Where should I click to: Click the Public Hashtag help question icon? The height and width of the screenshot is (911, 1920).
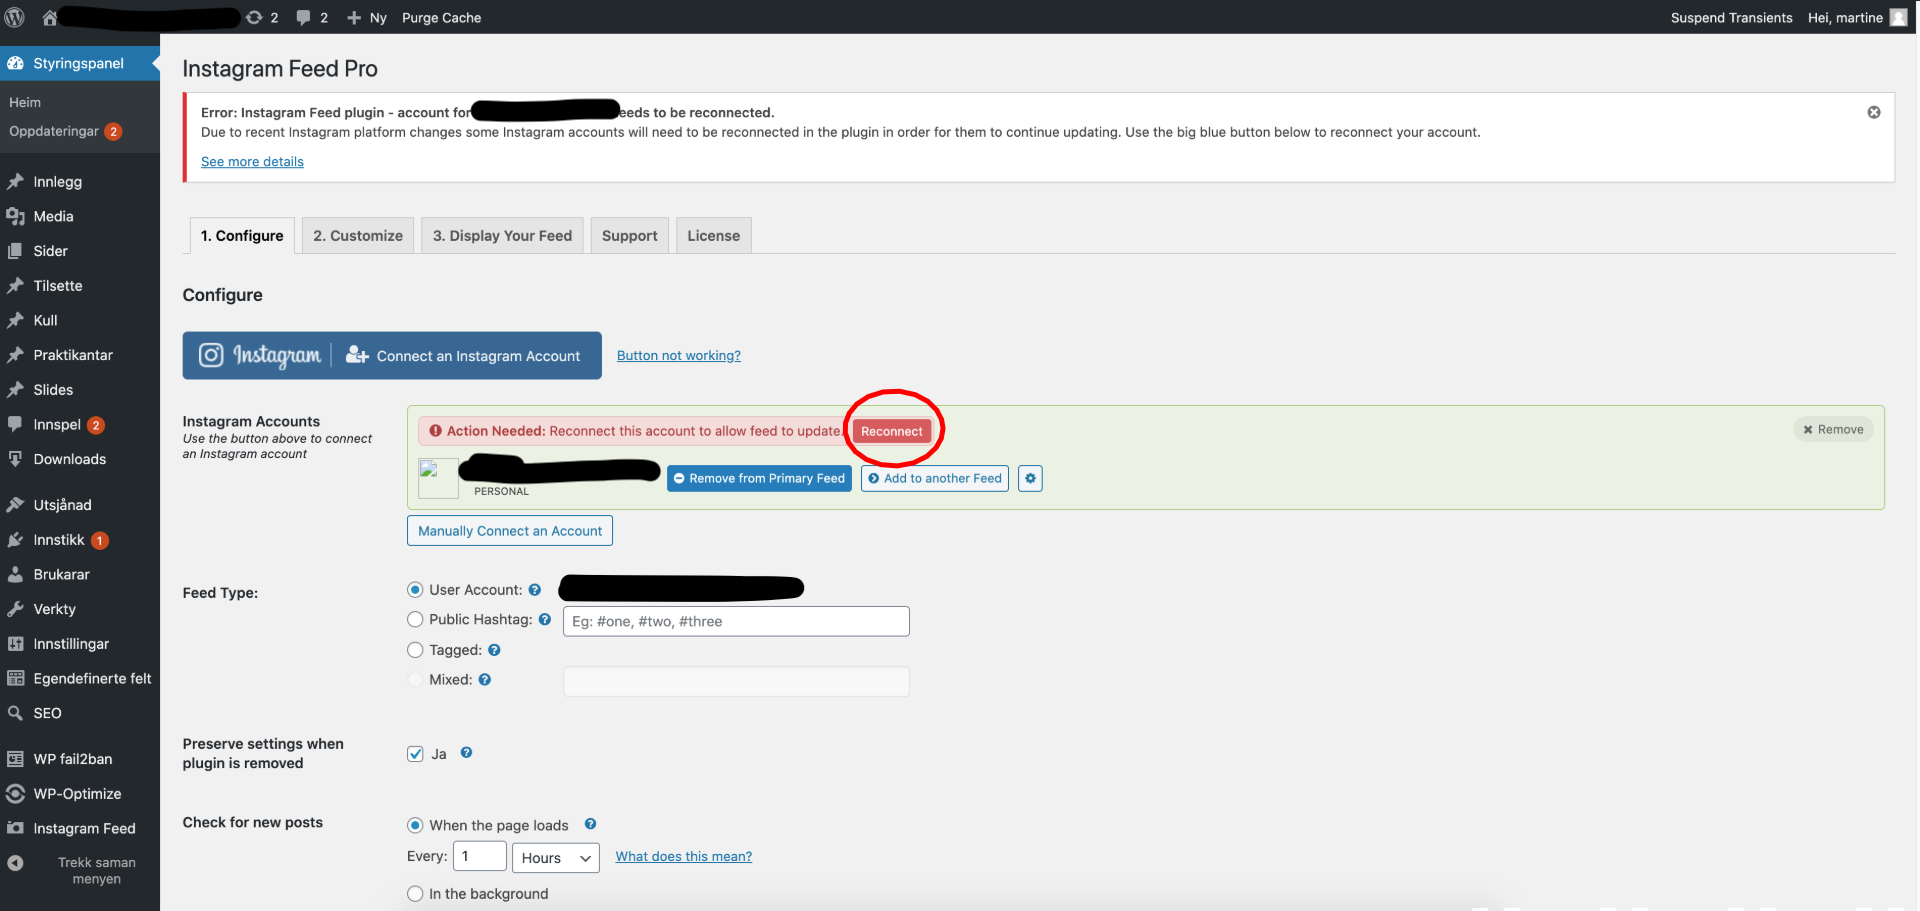click(545, 620)
